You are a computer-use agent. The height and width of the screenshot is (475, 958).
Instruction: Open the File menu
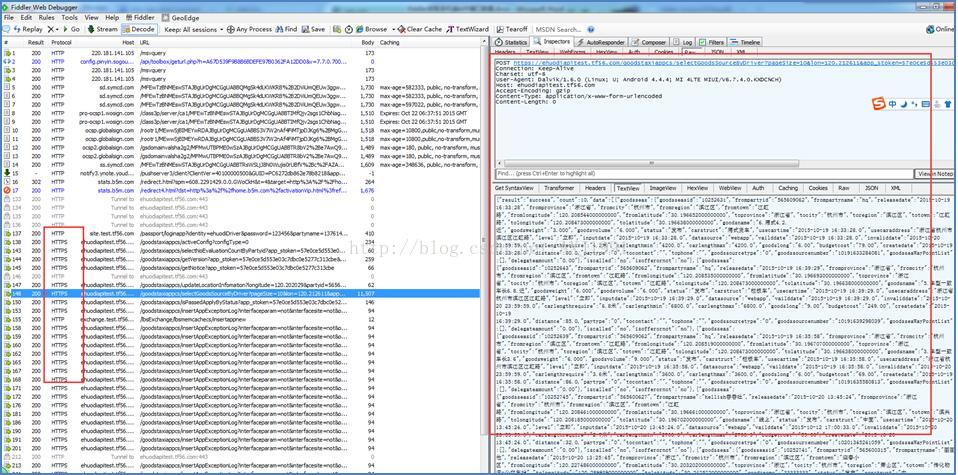(x=9, y=18)
